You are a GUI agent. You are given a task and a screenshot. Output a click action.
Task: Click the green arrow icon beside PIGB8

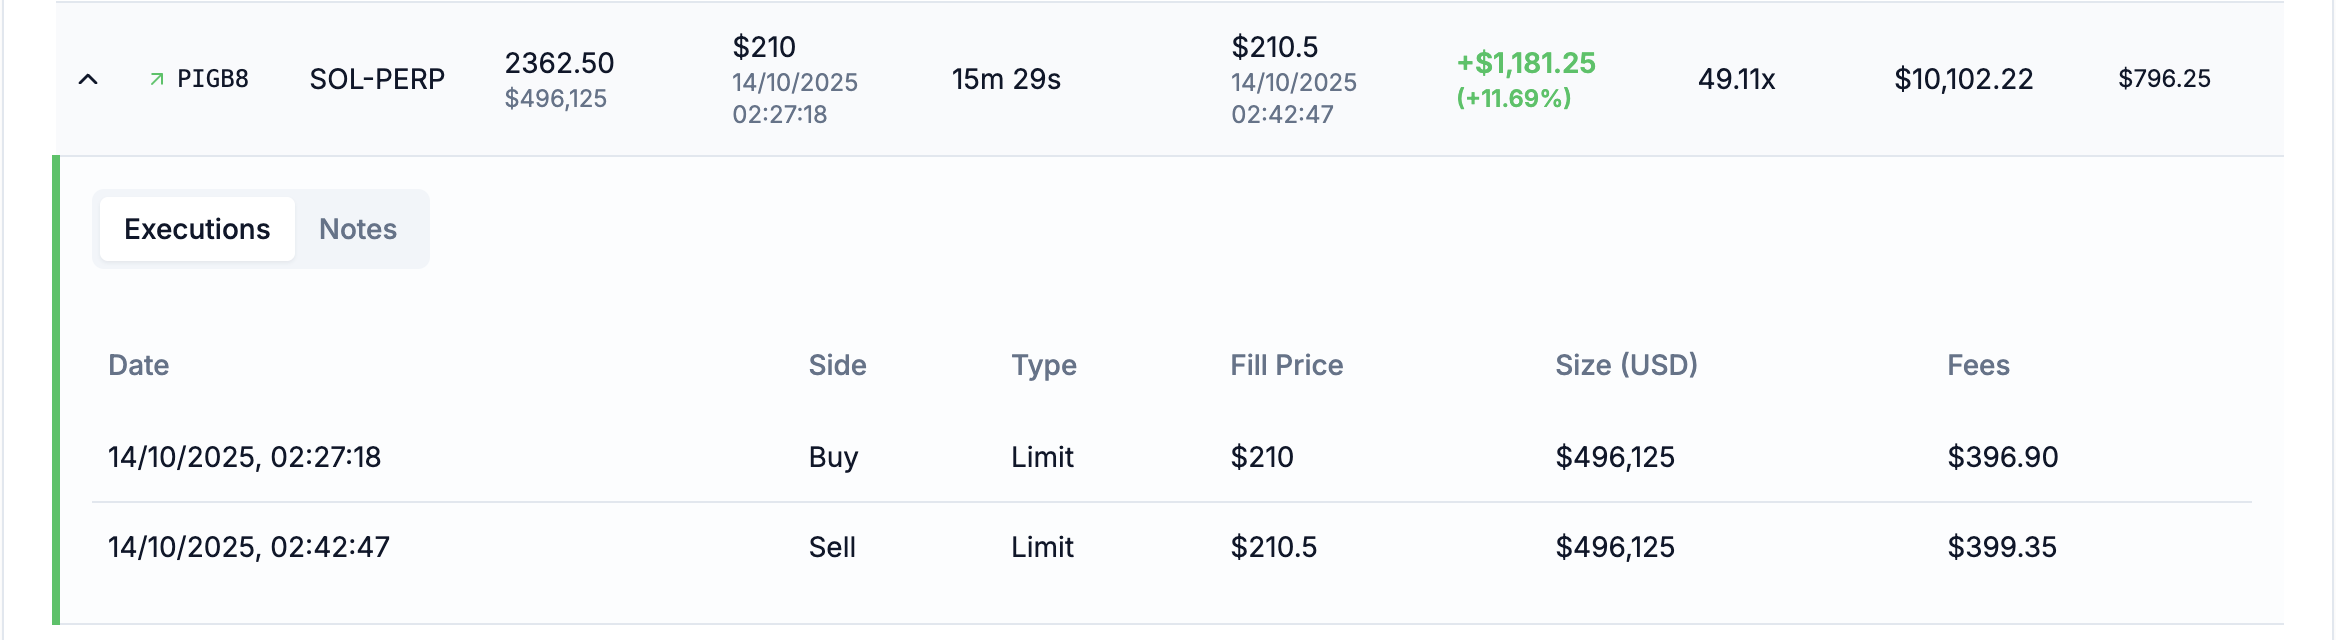click(x=157, y=79)
